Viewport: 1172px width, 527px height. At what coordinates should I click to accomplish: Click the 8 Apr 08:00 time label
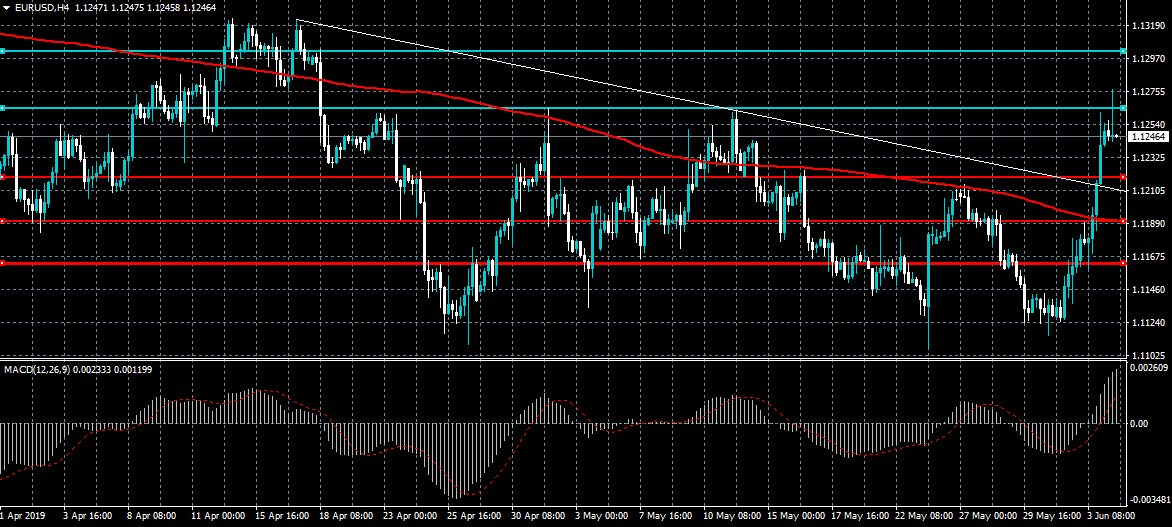click(152, 516)
